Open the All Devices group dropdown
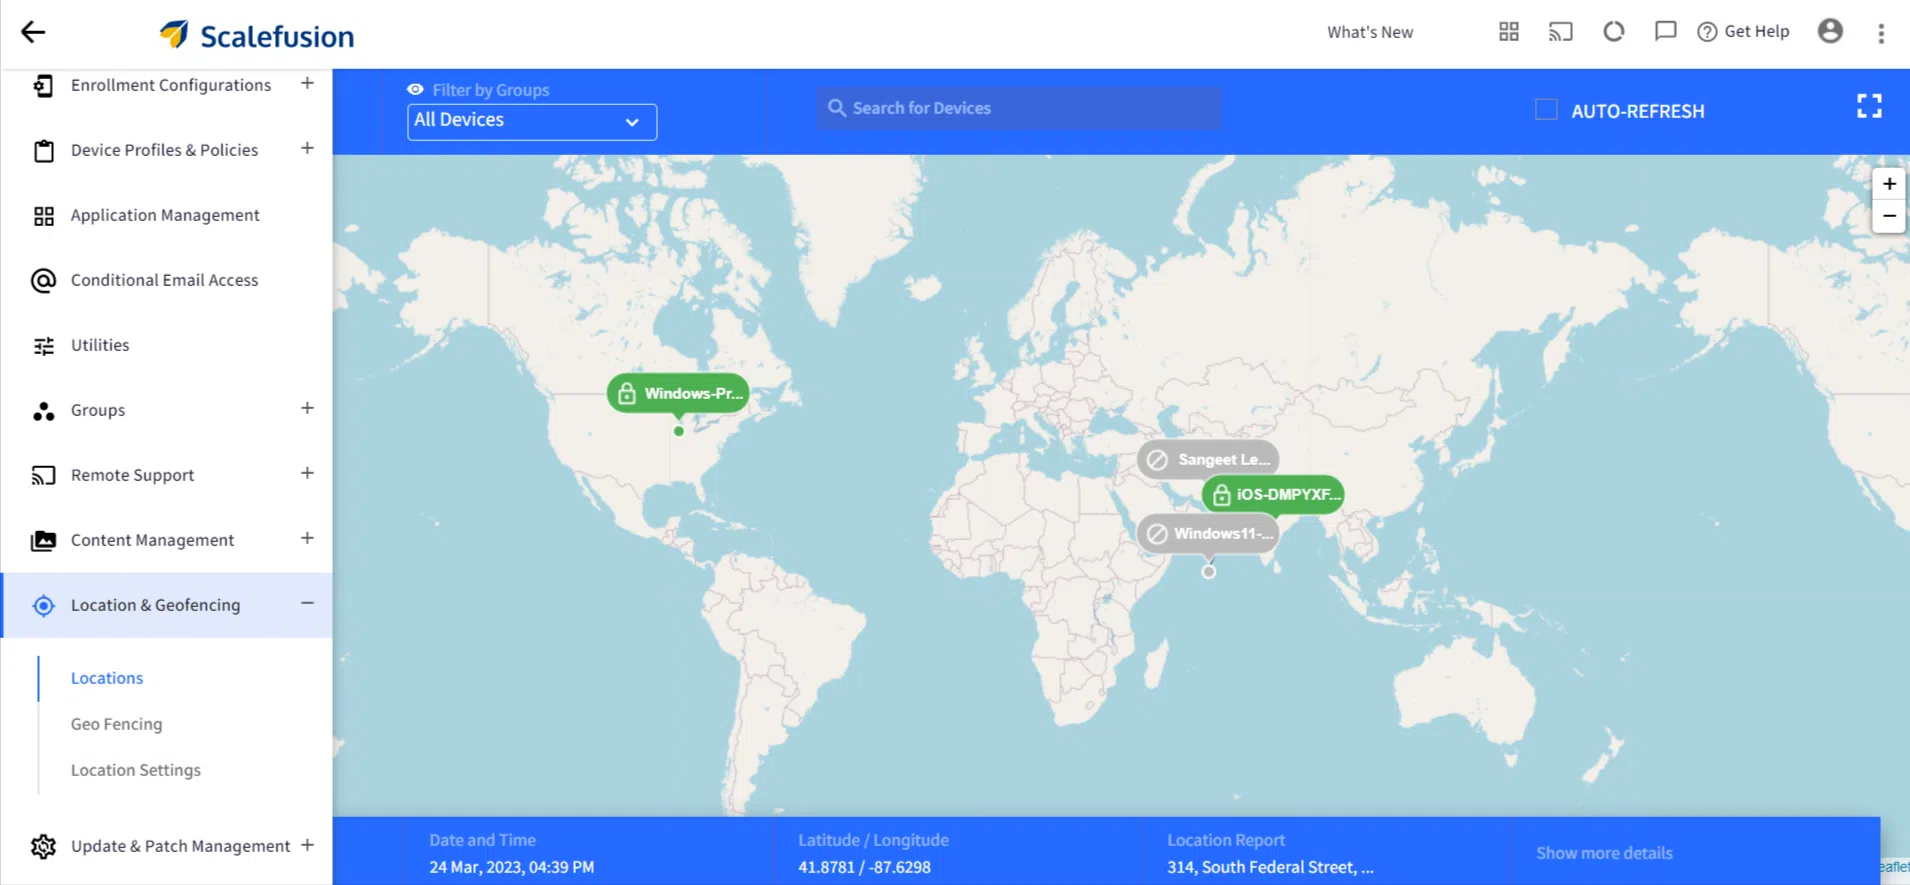This screenshot has width=1910, height=885. tap(531, 121)
